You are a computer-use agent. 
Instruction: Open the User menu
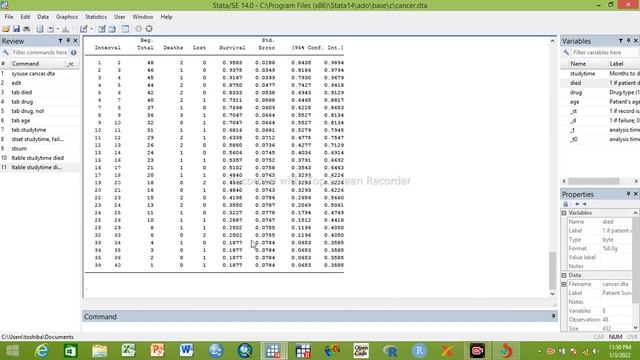[120, 17]
